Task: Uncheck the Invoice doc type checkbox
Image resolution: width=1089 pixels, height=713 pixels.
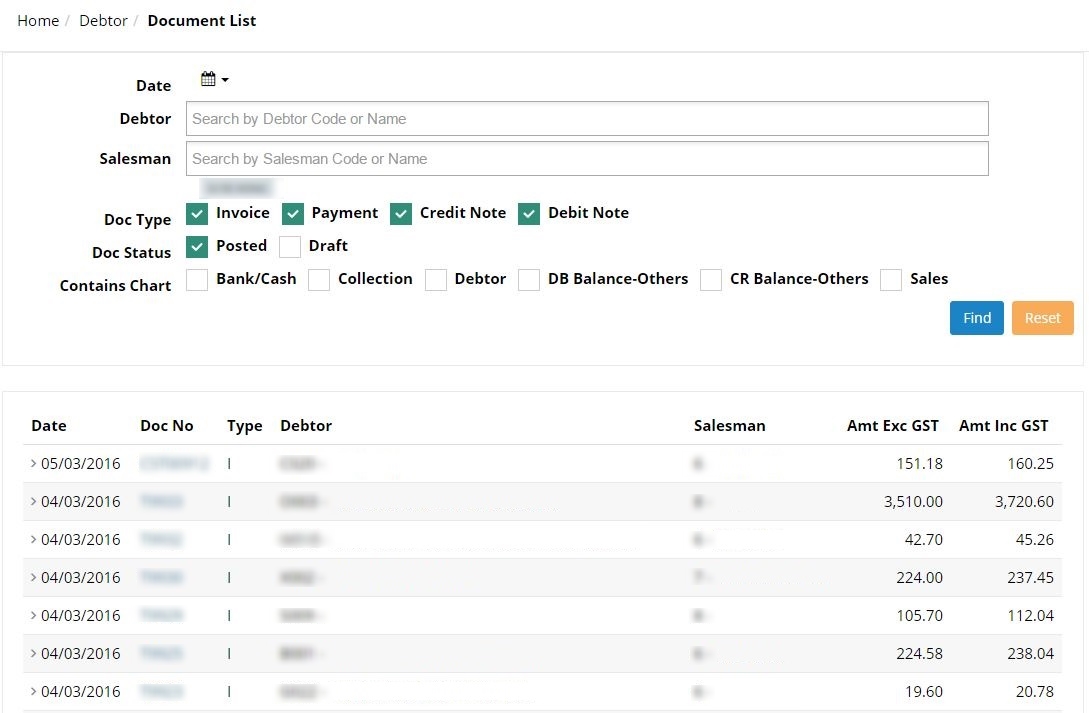Action: 197,214
